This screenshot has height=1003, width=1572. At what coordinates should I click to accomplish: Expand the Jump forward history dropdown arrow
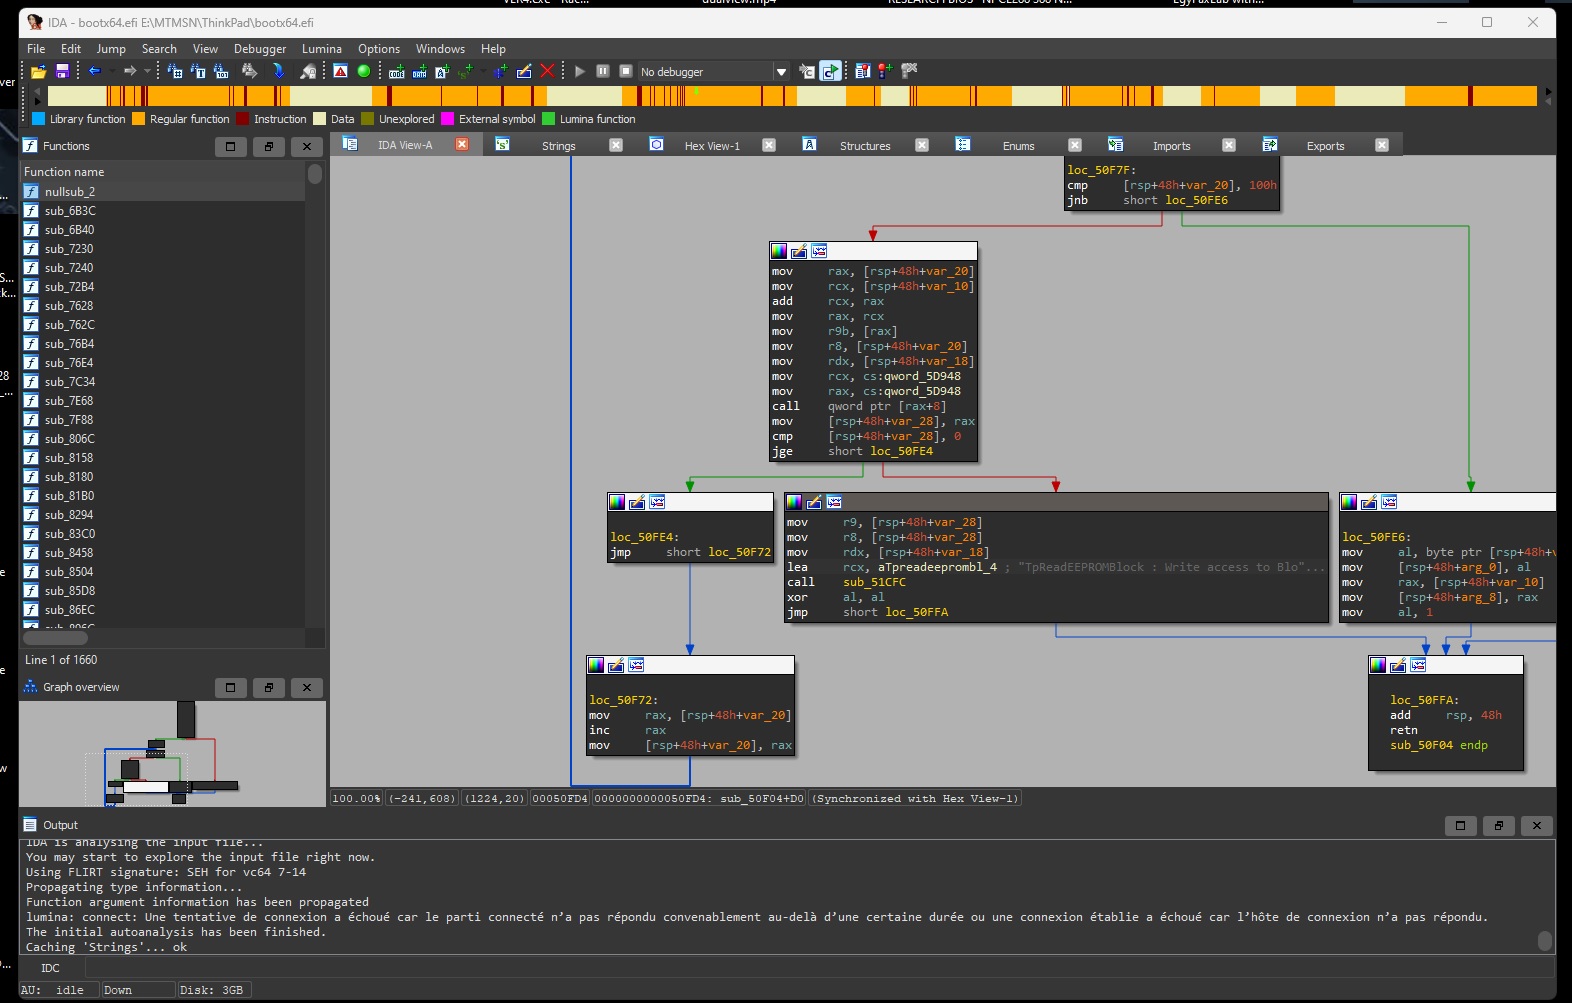(x=147, y=71)
